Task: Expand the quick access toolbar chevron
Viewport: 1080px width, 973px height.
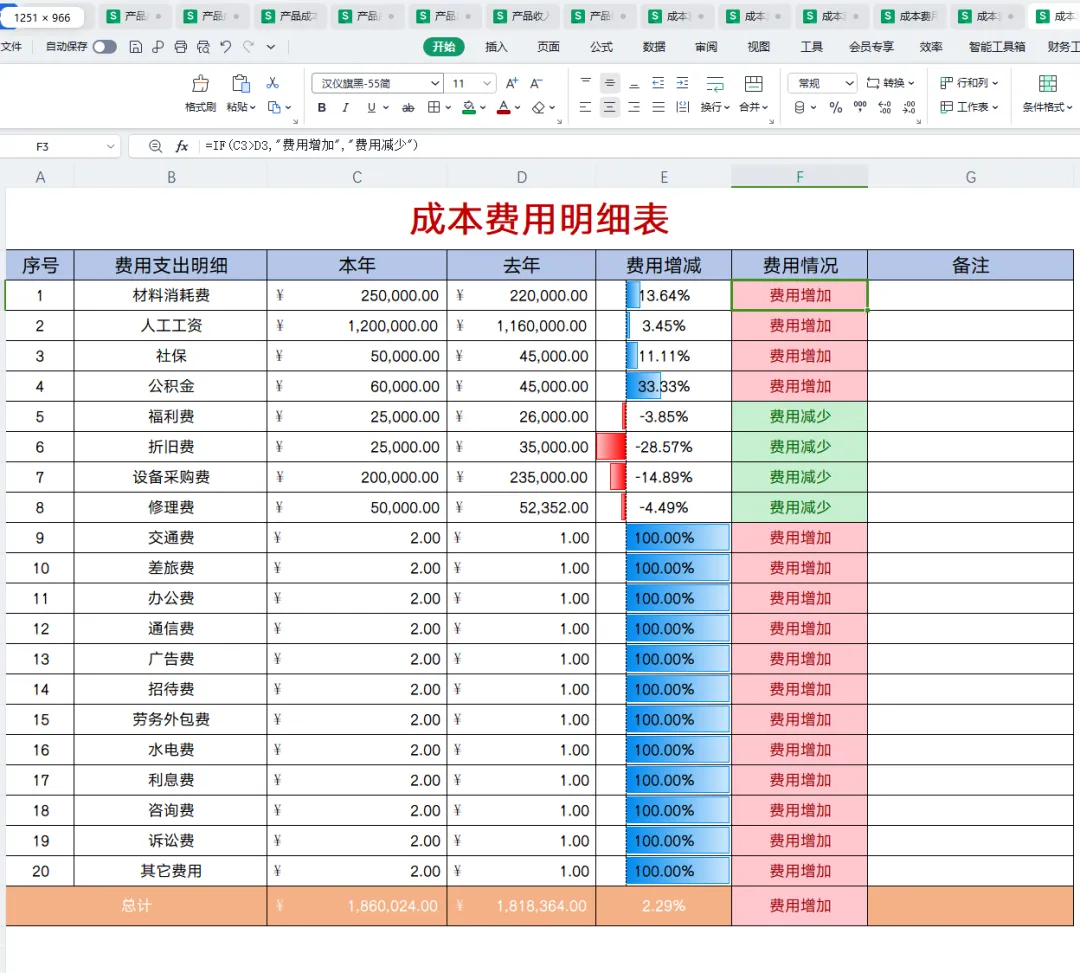Action: [x=271, y=47]
